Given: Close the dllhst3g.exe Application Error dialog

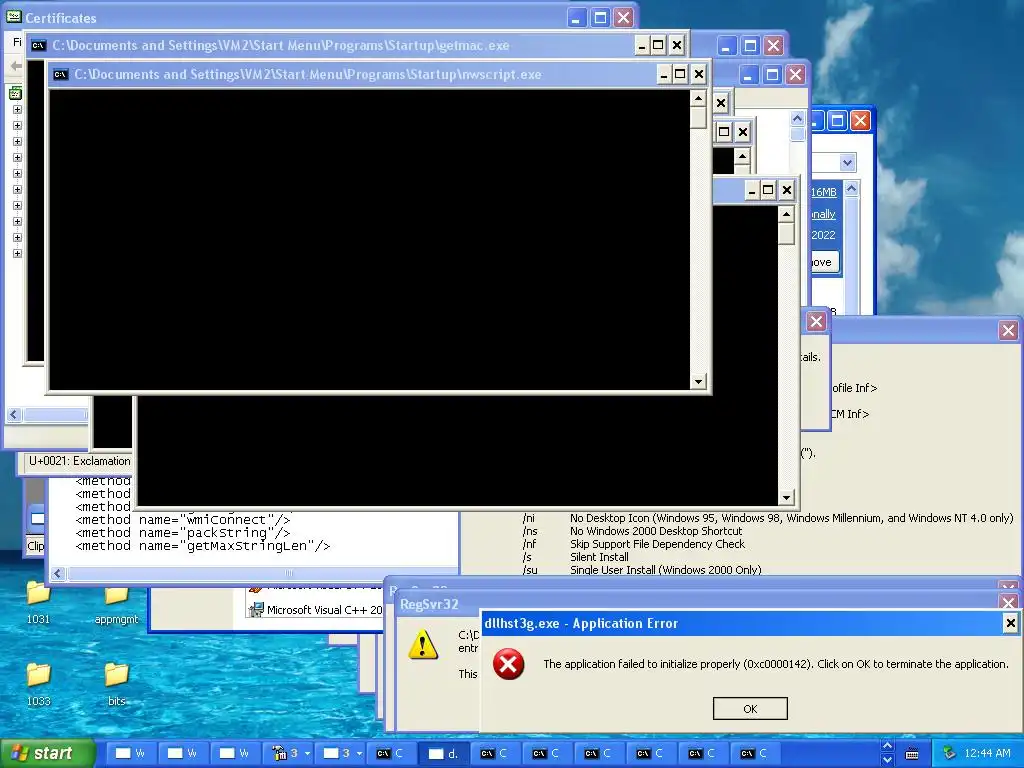Looking at the screenshot, I should tap(1010, 623).
